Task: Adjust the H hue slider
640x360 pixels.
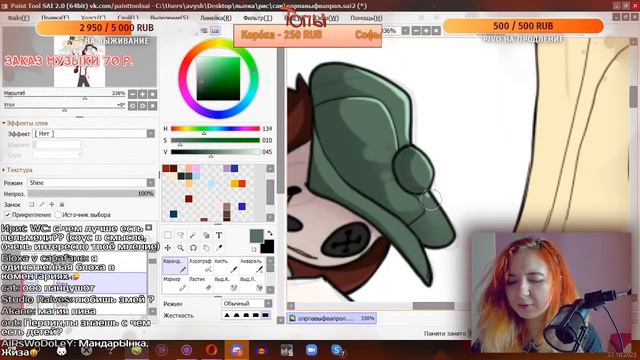Action: point(215,129)
